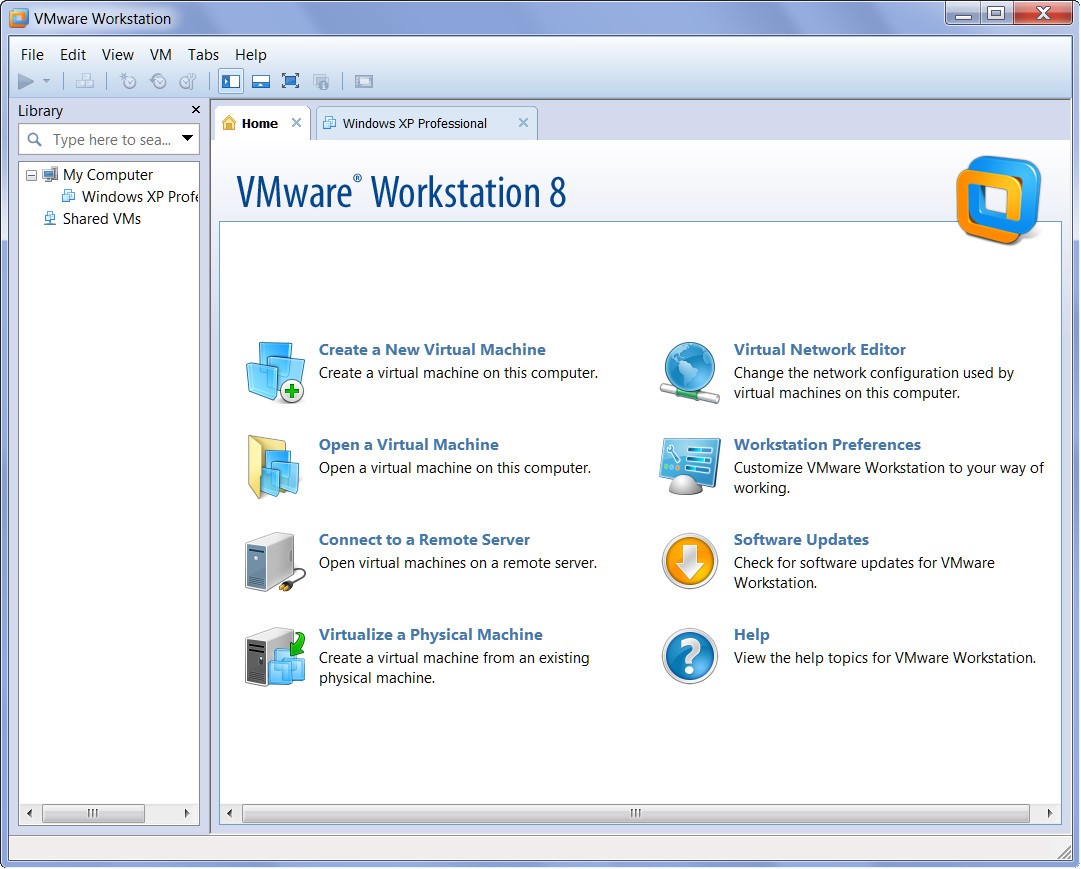Image resolution: width=1081 pixels, height=869 pixels.
Task: Select My Computer in the Library tree
Action: pyautogui.click(x=108, y=175)
